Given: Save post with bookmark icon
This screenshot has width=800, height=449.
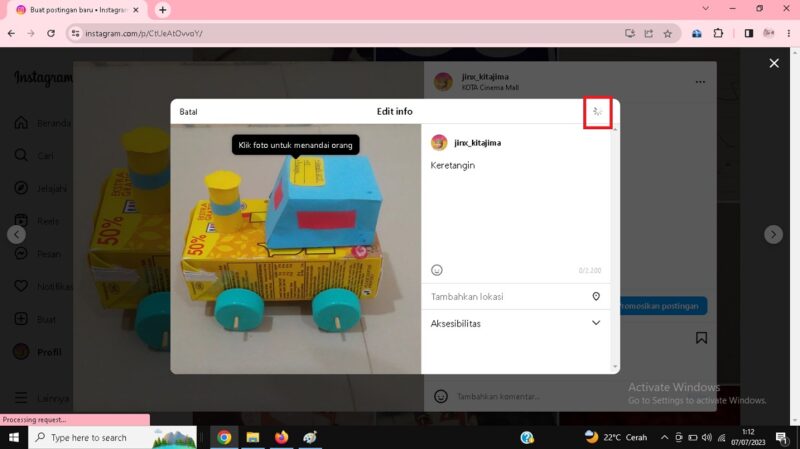Looking at the screenshot, I should pyautogui.click(x=702, y=338).
